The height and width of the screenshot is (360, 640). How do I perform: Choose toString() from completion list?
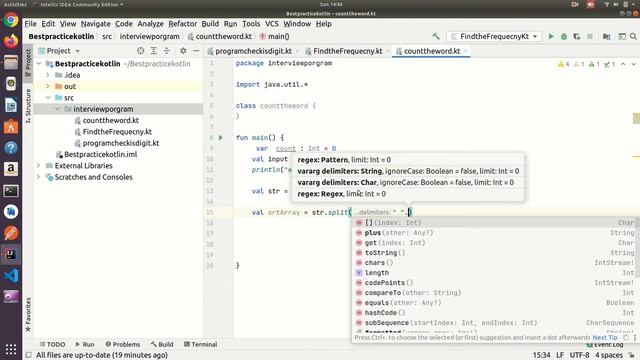[495, 253]
